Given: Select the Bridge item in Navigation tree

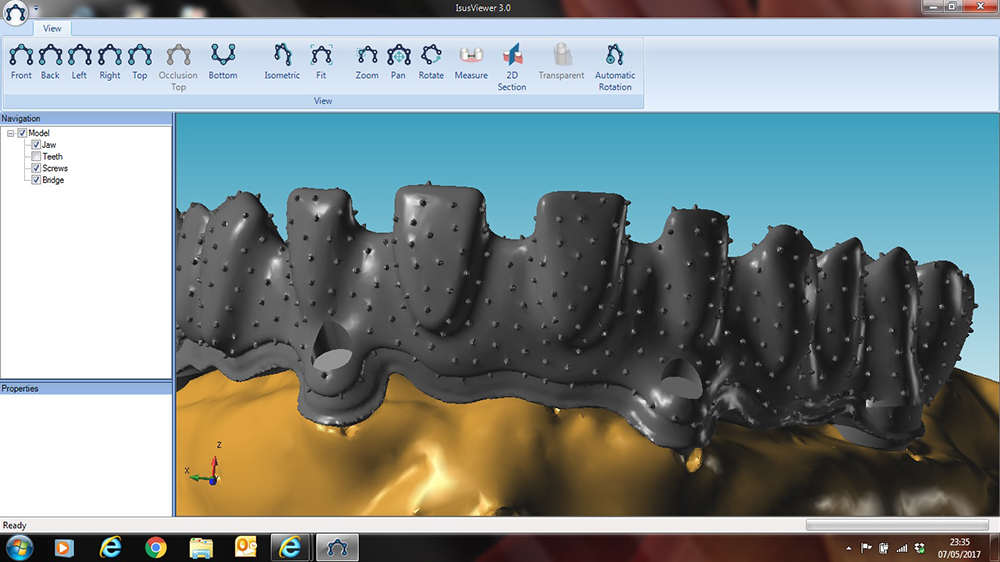Looking at the screenshot, I should point(53,181).
